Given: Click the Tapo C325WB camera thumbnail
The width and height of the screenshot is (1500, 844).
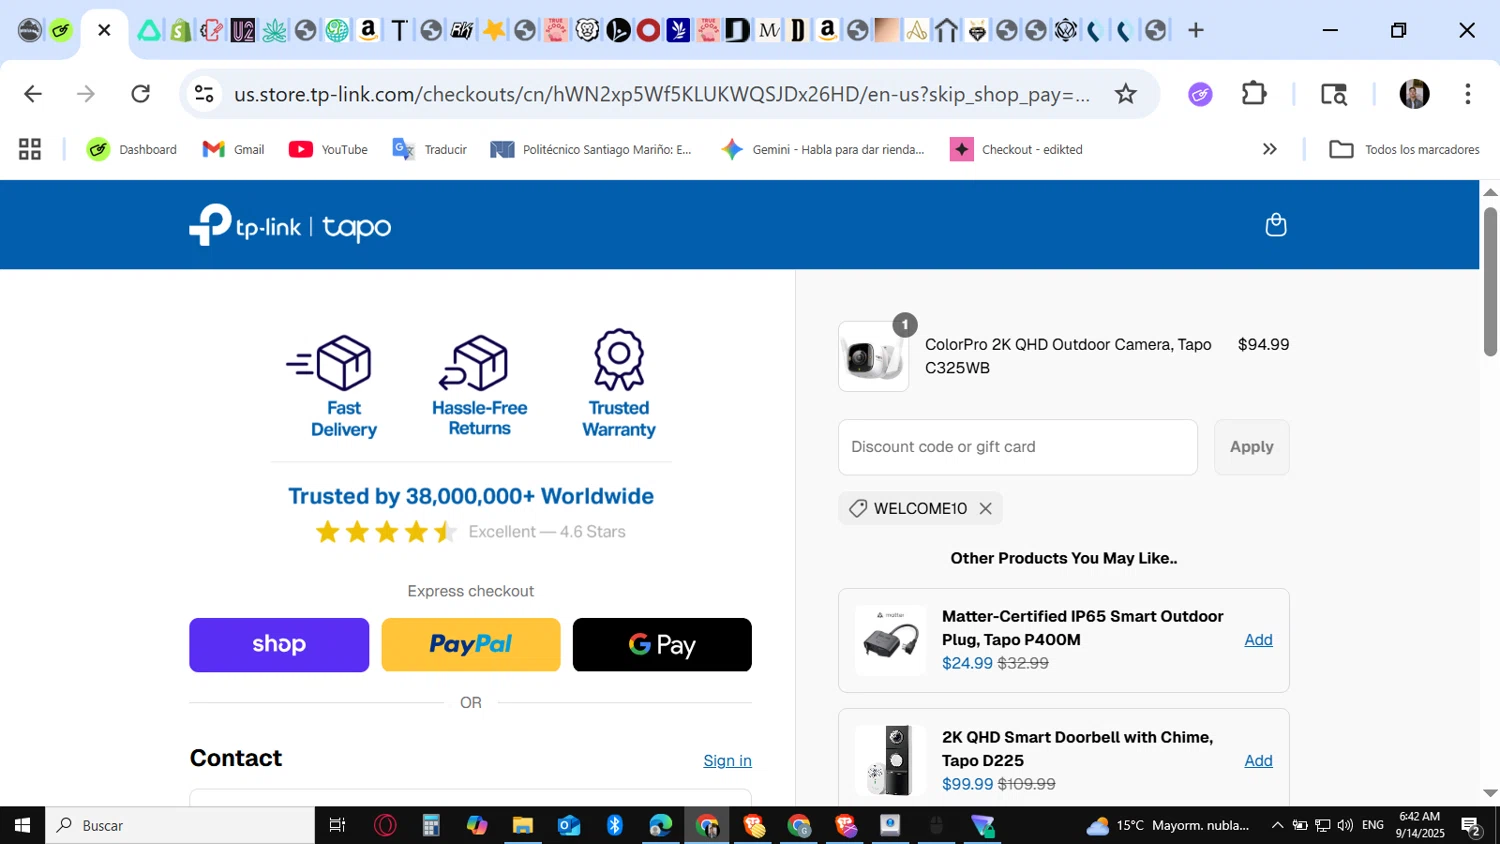Looking at the screenshot, I should click(873, 357).
